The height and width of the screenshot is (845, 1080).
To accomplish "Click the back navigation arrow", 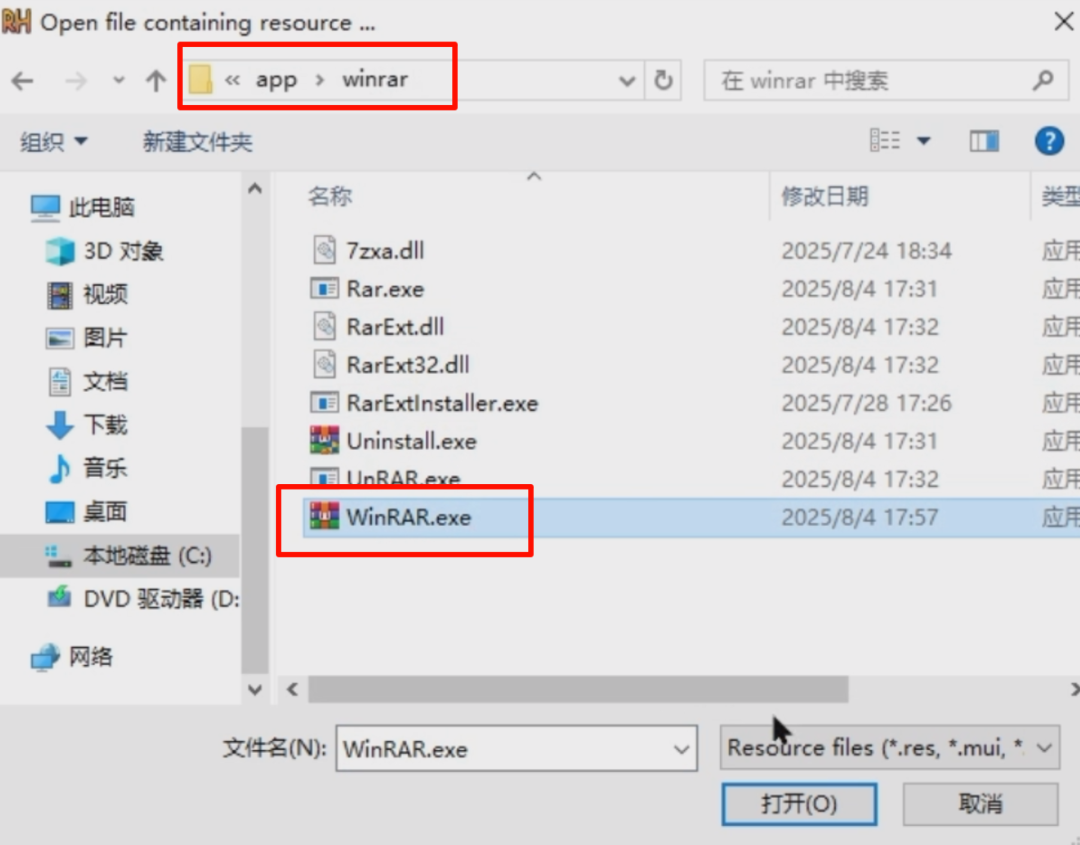I will 23,81.
